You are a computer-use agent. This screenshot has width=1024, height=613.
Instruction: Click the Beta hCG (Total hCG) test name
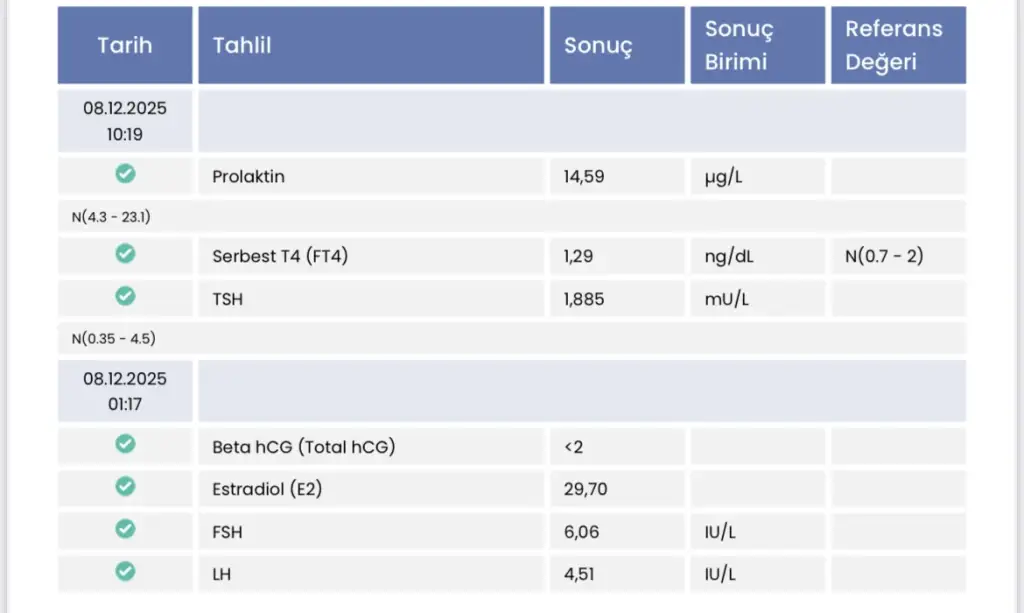click(x=304, y=447)
